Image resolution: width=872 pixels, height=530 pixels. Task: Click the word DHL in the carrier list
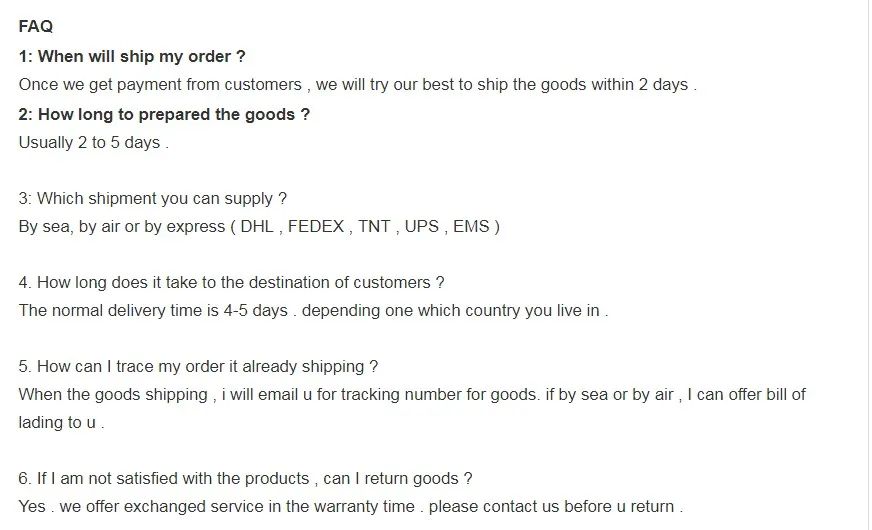pyautogui.click(x=257, y=226)
